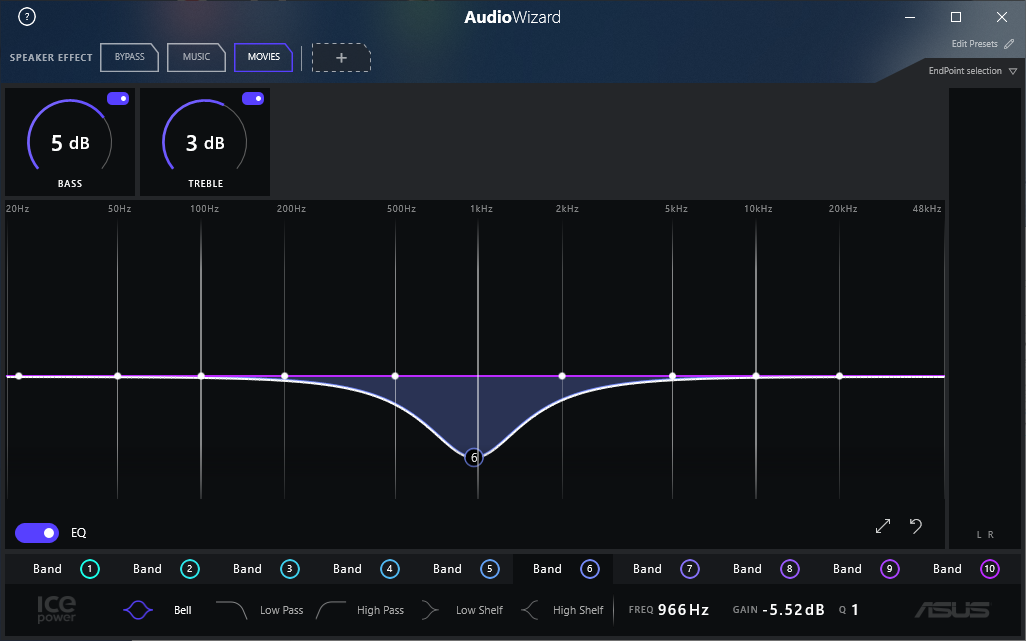Click the EQ point on 2kHz line
The width and height of the screenshot is (1026, 641).
[x=562, y=376]
